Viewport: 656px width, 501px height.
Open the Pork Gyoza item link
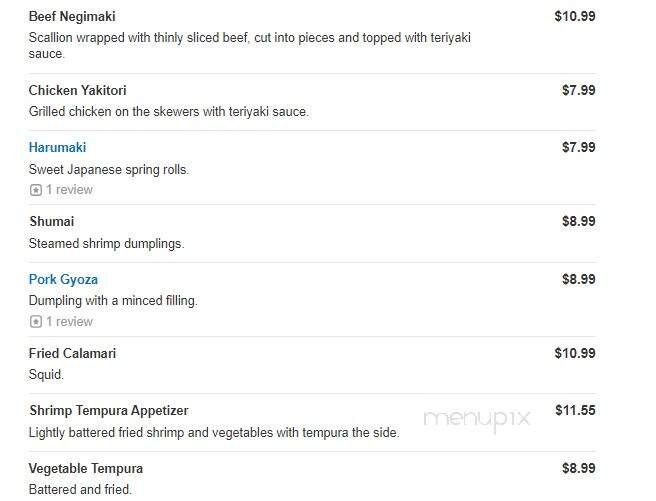pyautogui.click(x=63, y=280)
